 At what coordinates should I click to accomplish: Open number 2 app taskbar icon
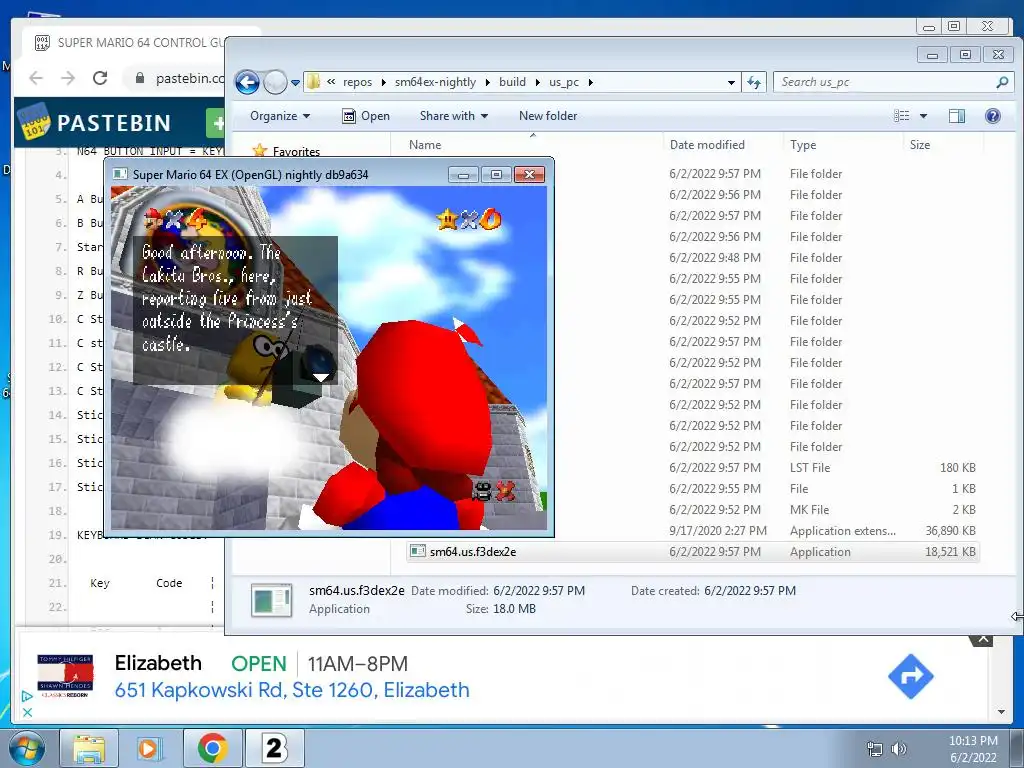(274, 748)
